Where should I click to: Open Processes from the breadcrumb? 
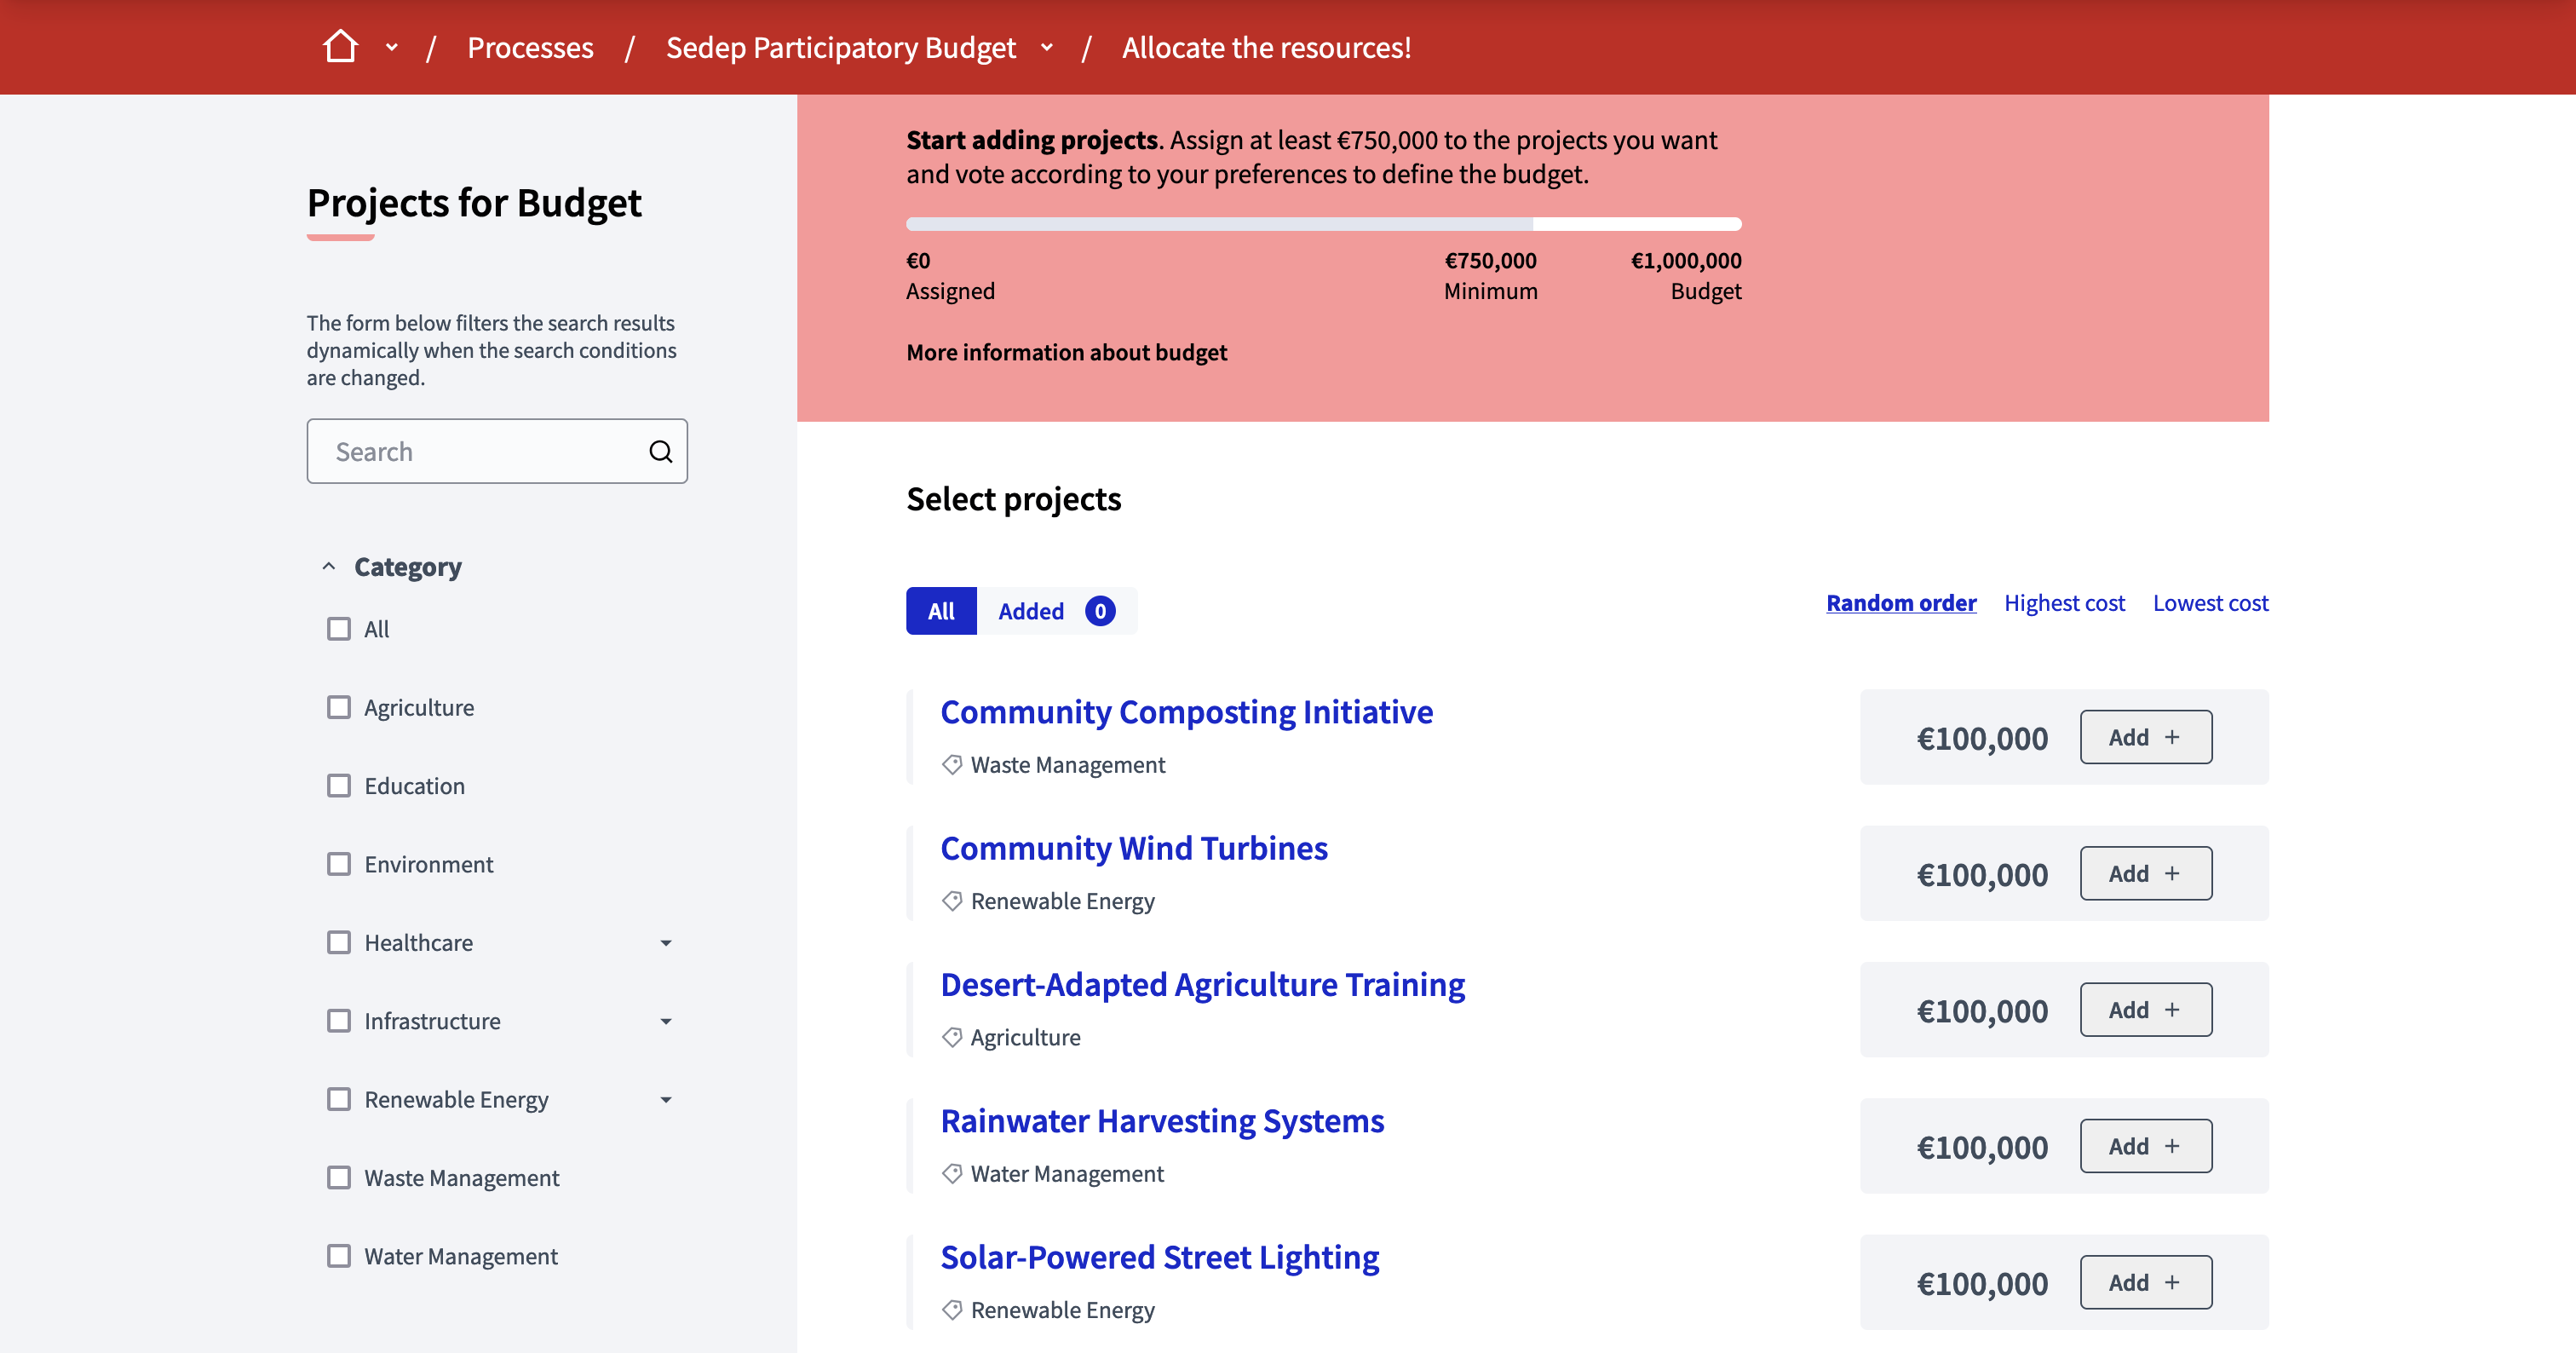coord(530,47)
